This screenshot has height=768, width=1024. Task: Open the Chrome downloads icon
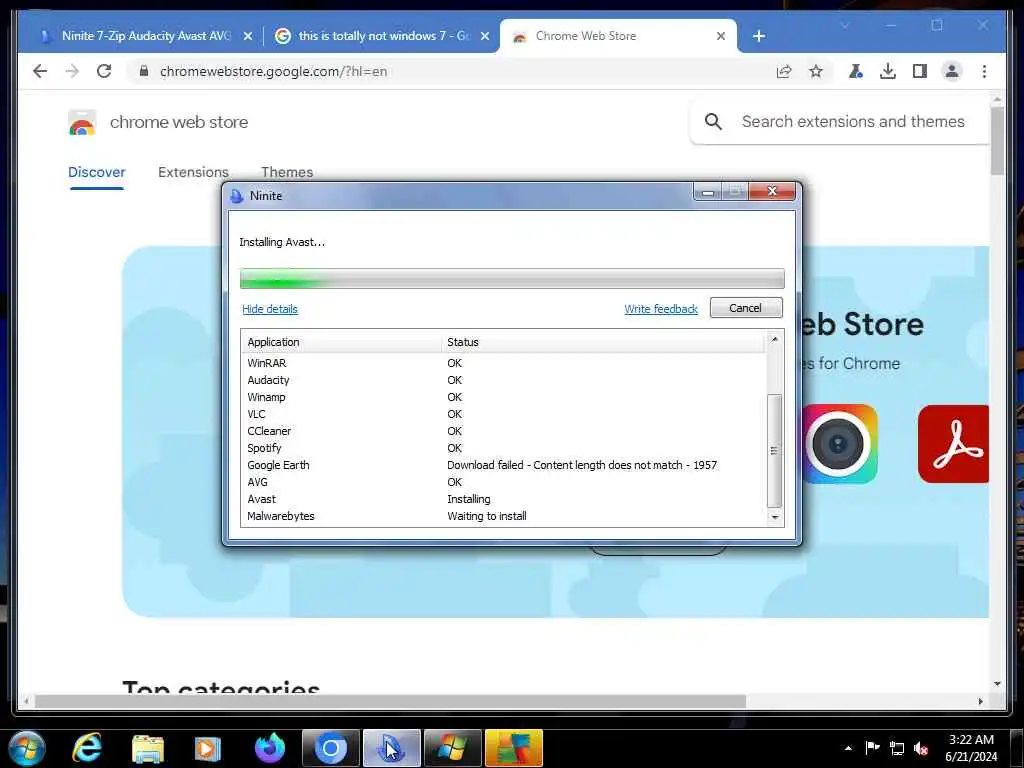[x=888, y=71]
